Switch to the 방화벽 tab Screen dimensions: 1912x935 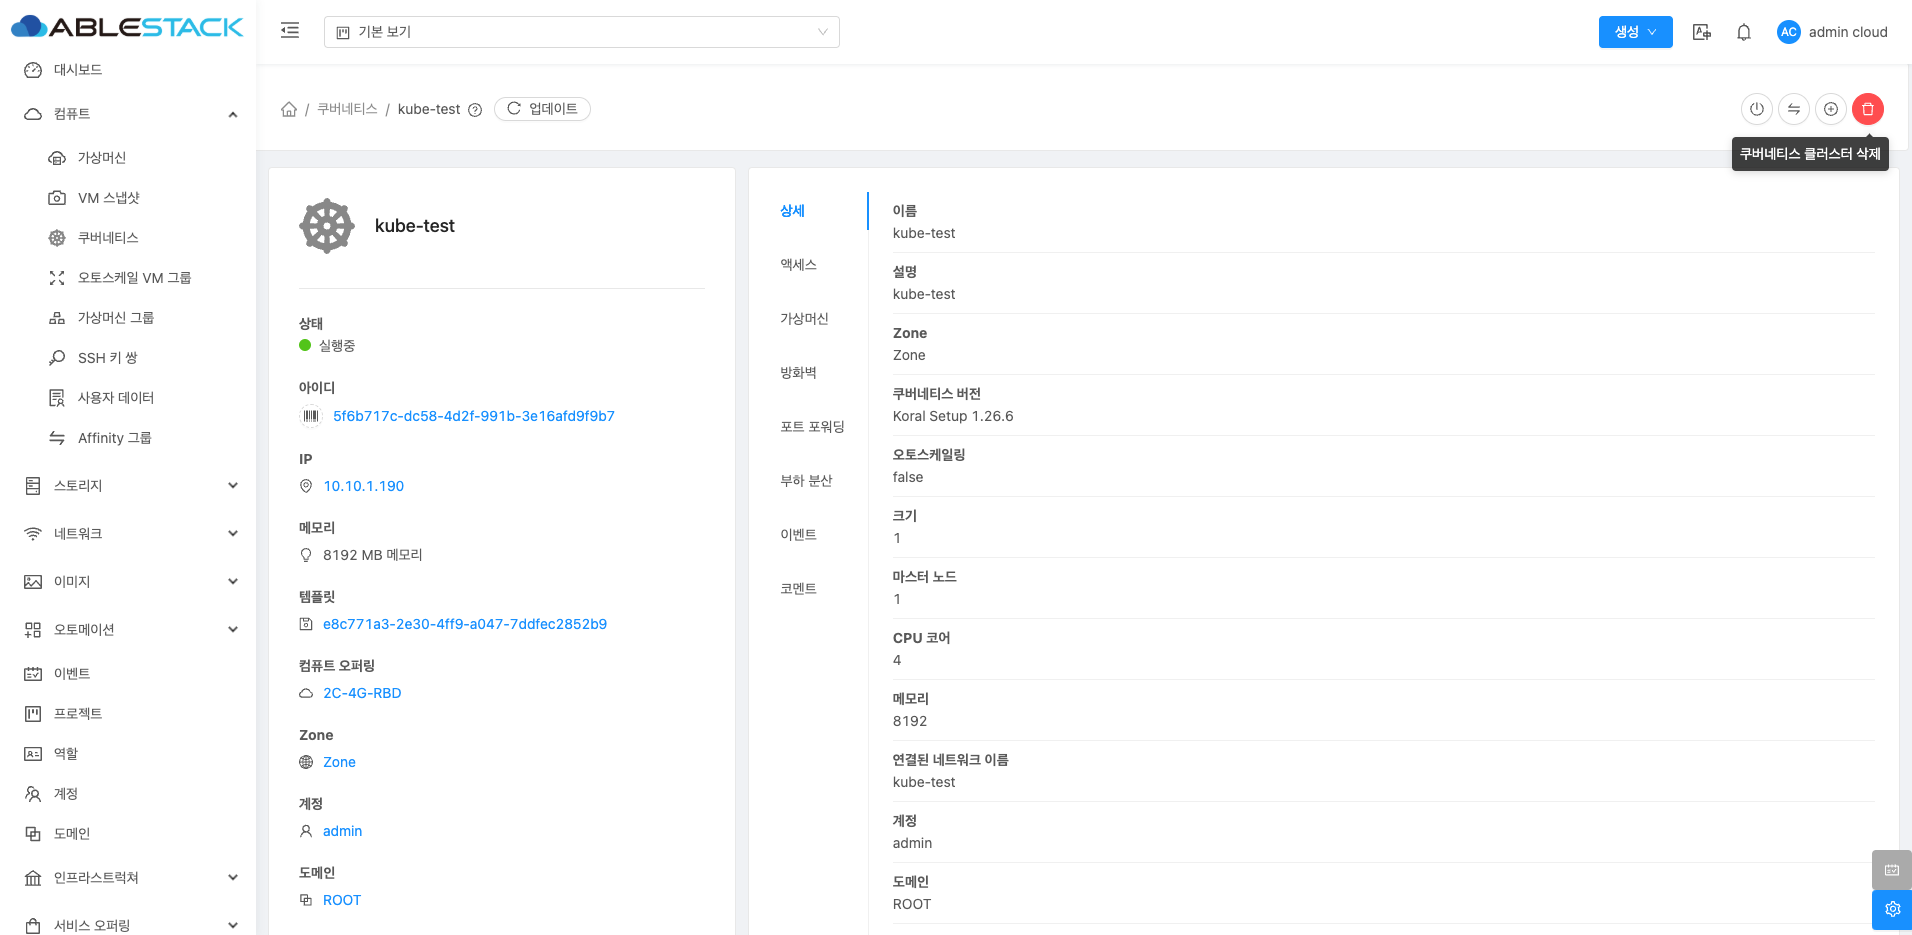[x=798, y=373]
